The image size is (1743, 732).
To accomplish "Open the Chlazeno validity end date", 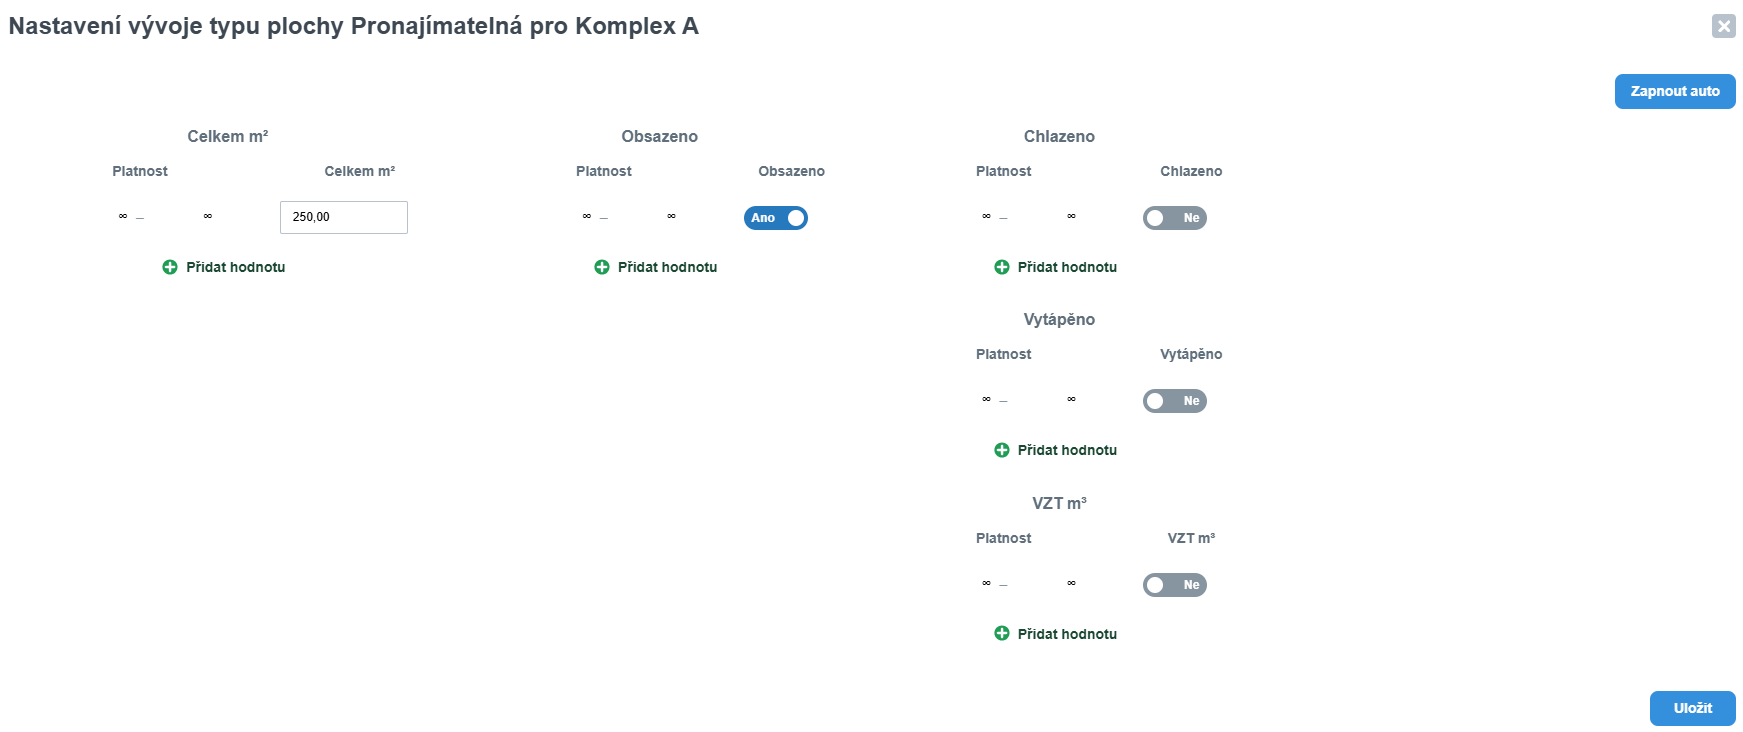I will [x=1071, y=216].
